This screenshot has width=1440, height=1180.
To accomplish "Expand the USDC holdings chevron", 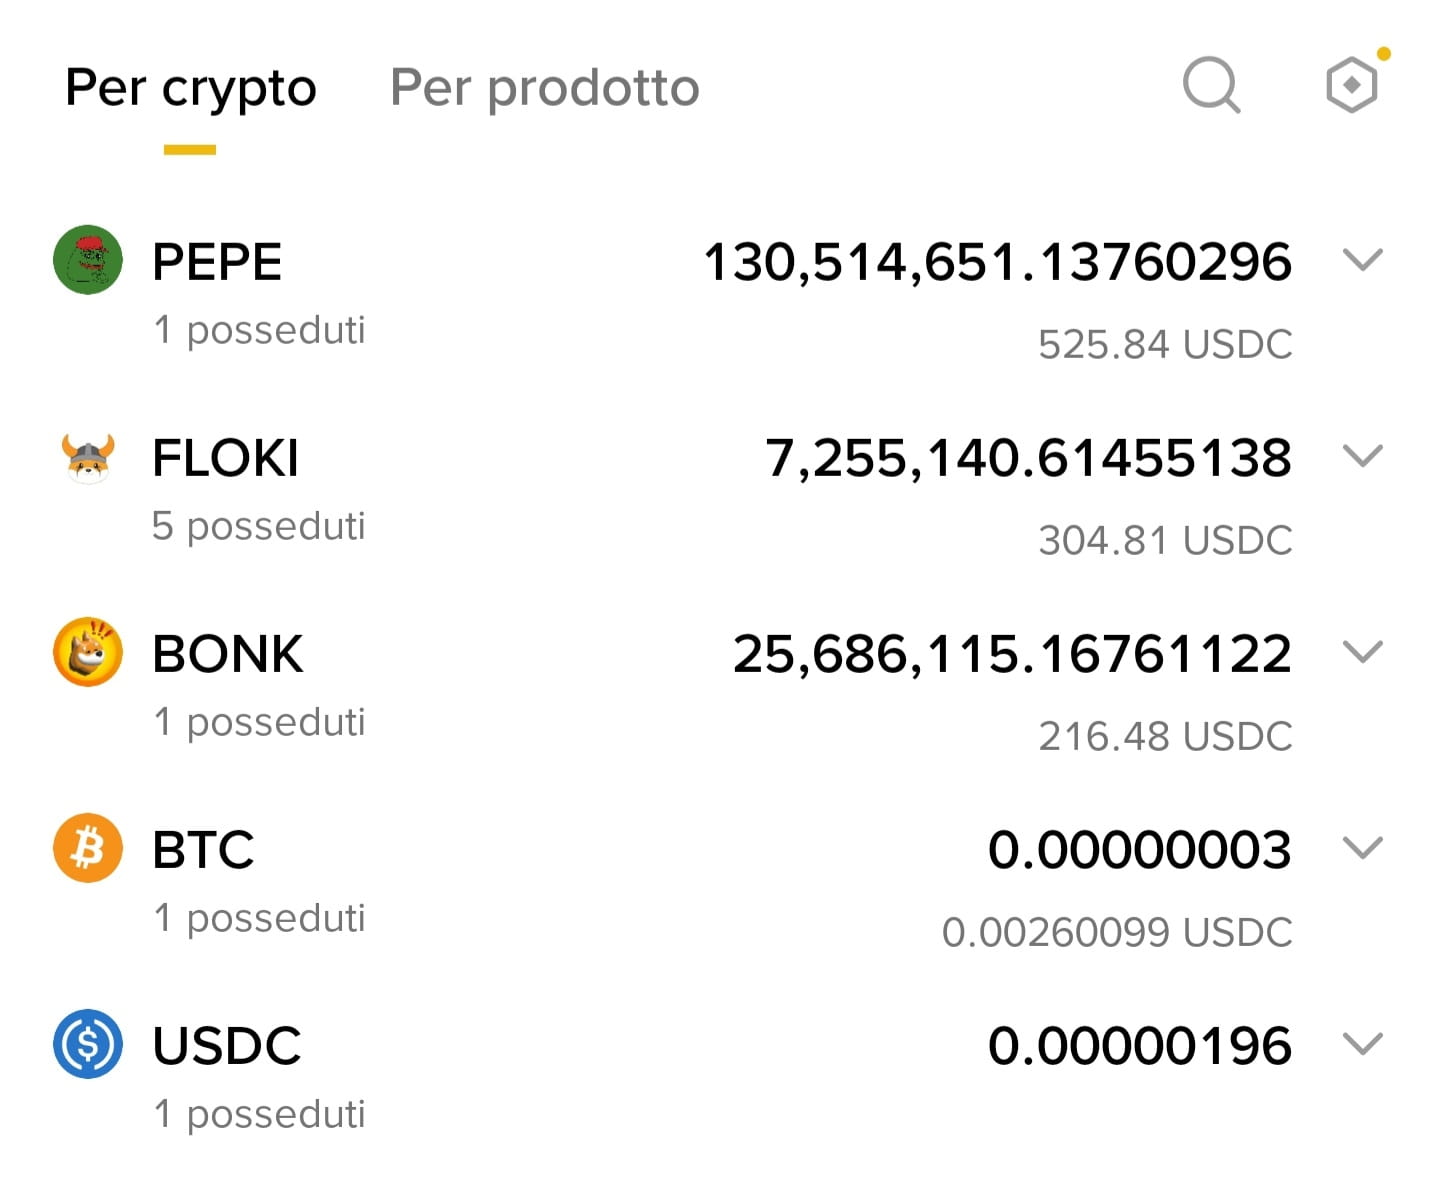I will coord(1362,1044).
